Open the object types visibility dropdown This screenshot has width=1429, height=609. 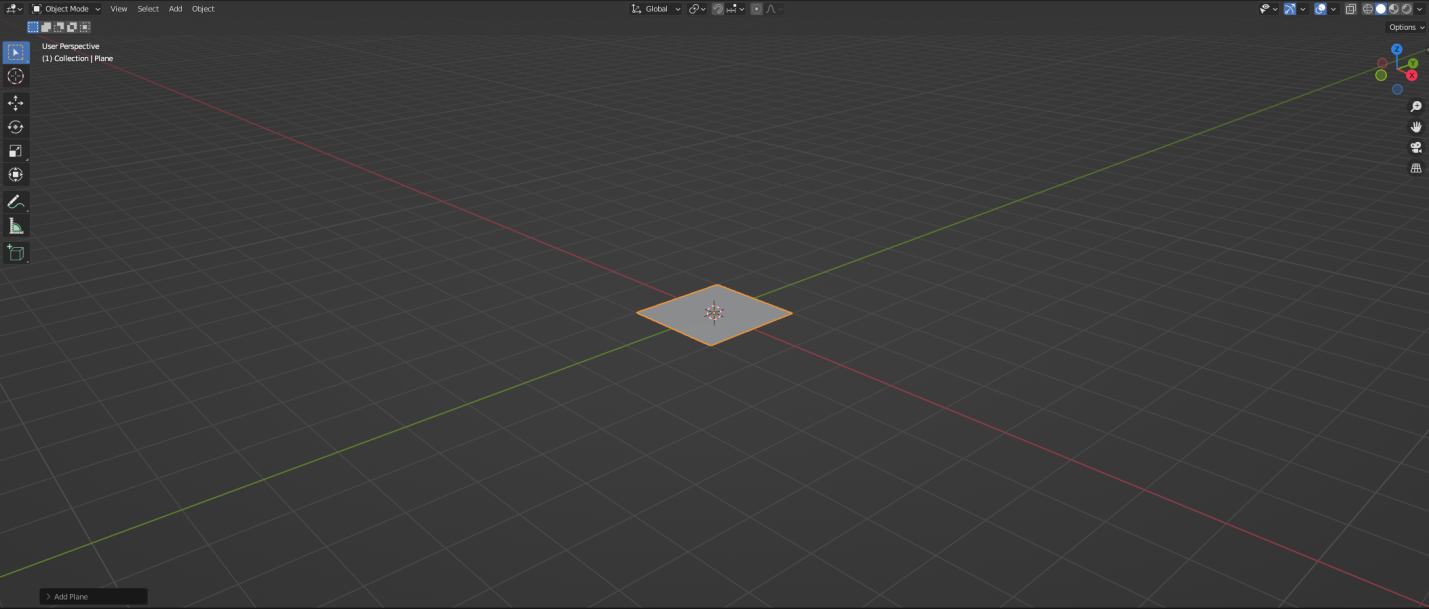coord(1269,9)
